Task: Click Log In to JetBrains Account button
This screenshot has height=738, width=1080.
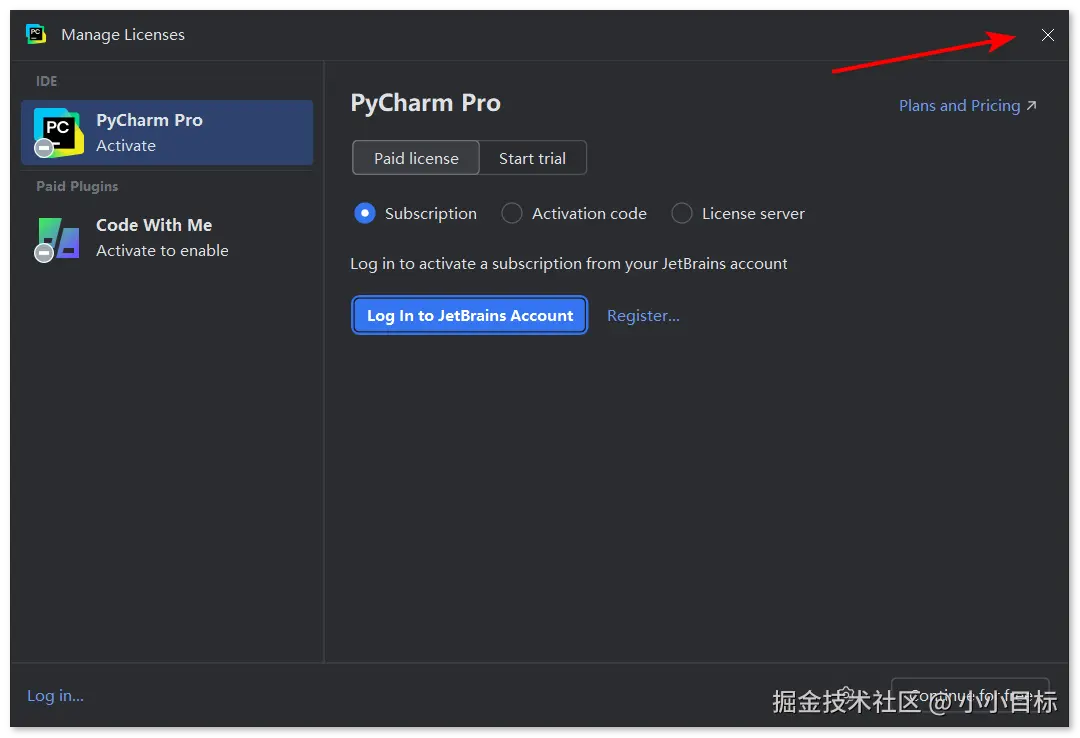Action: click(x=470, y=315)
